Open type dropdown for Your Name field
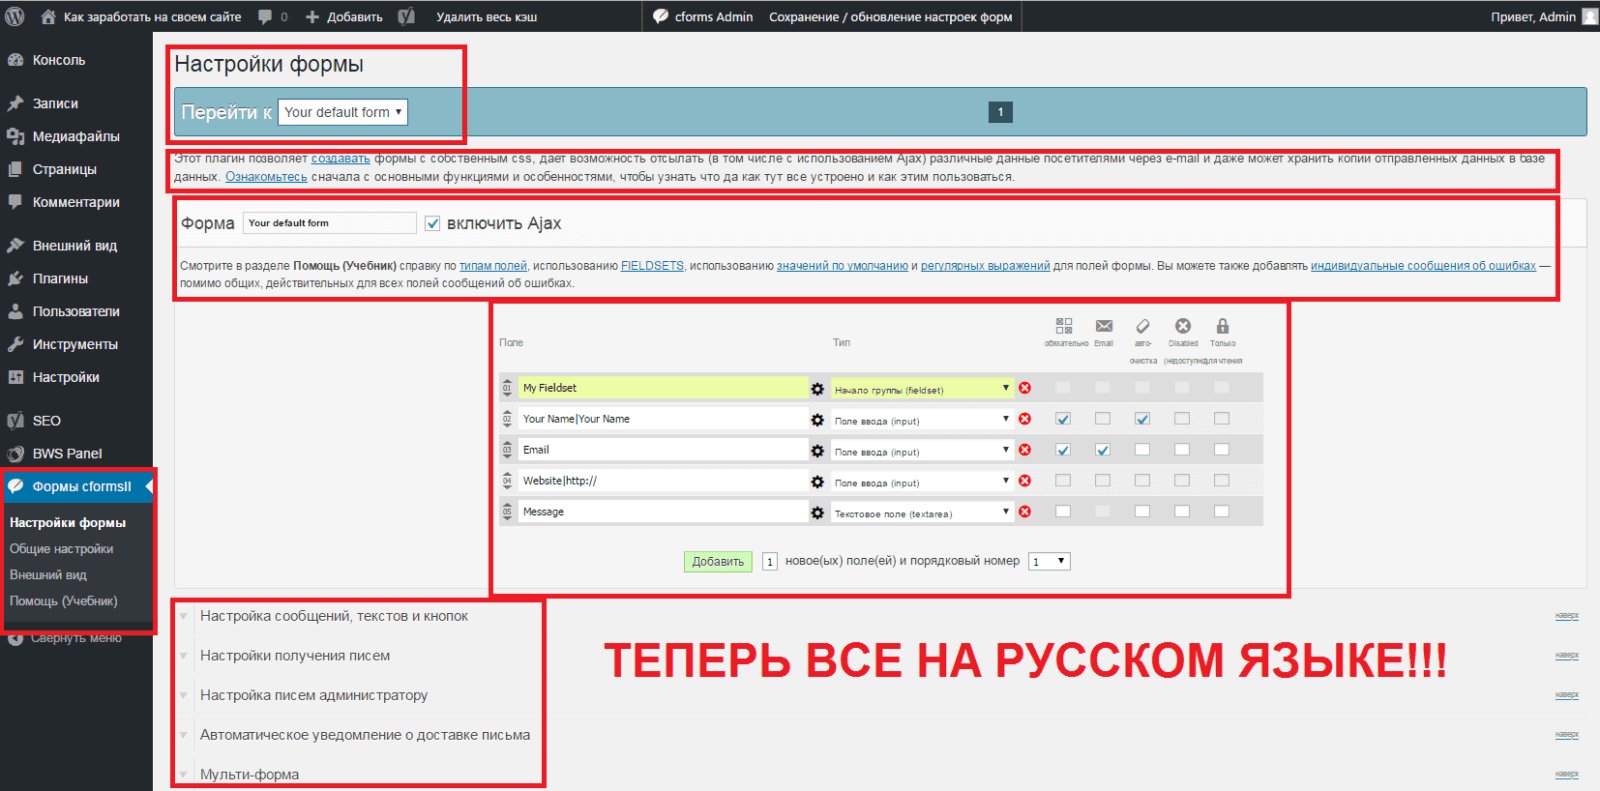 tap(922, 420)
